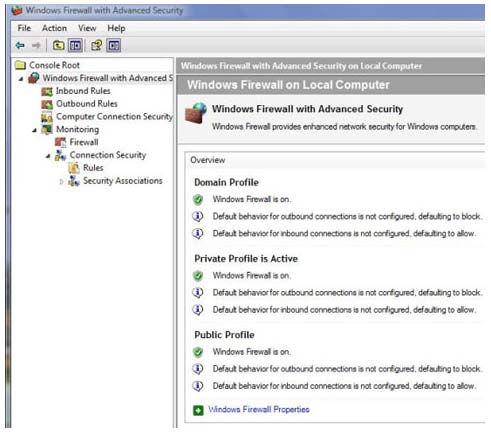Expand the Security Associations node

coord(61,182)
